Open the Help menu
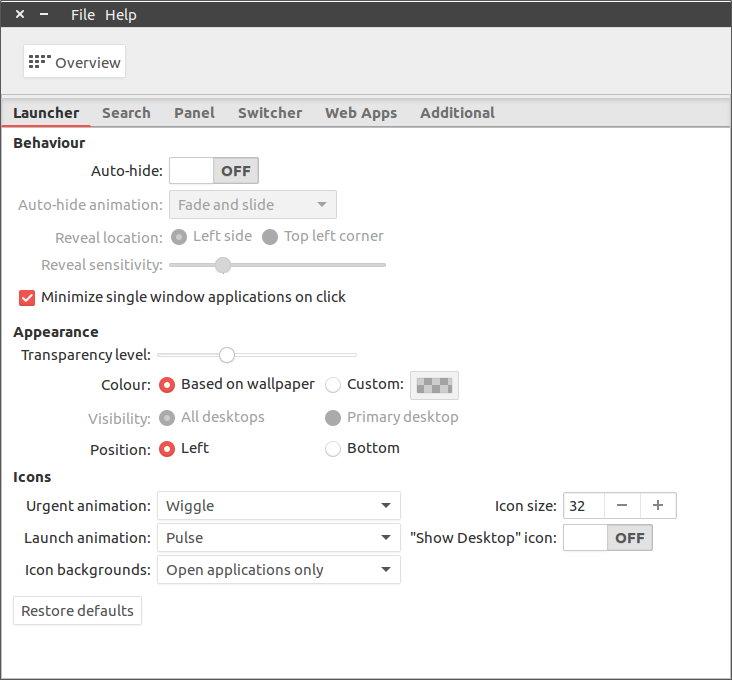The image size is (732, 680). pos(121,15)
